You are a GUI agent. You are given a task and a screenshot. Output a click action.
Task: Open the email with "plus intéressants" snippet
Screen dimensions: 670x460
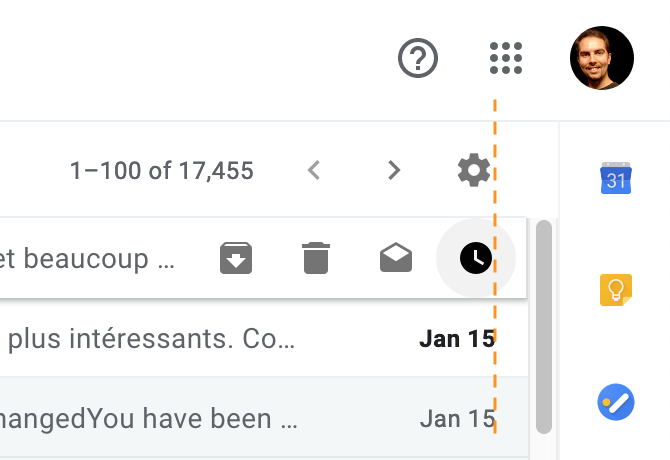[x=150, y=339]
